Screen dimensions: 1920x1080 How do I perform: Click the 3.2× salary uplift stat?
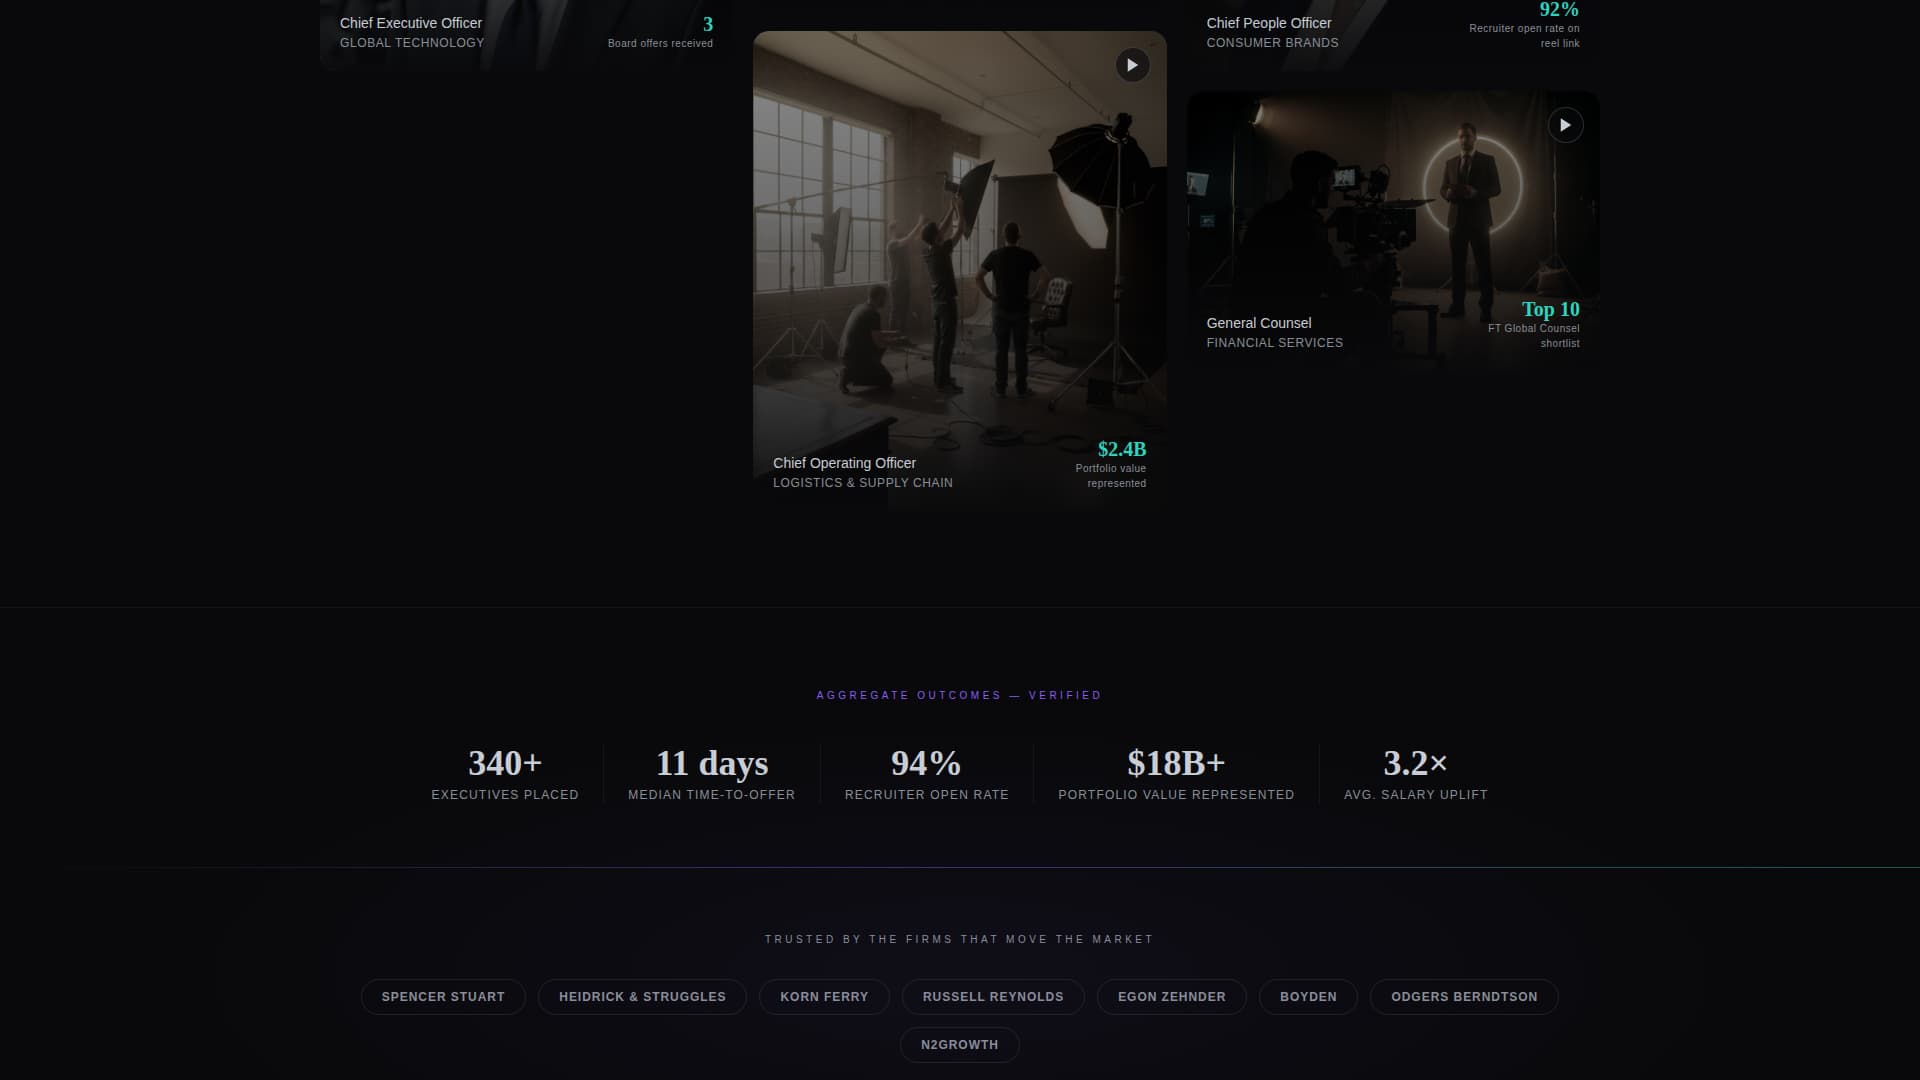click(1416, 774)
